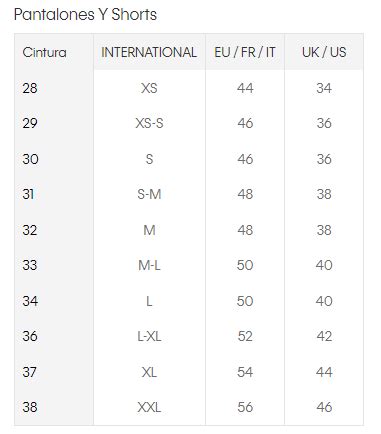The width and height of the screenshot is (381, 434).
Task: Select the M-L size cell
Action: pos(149,265)
